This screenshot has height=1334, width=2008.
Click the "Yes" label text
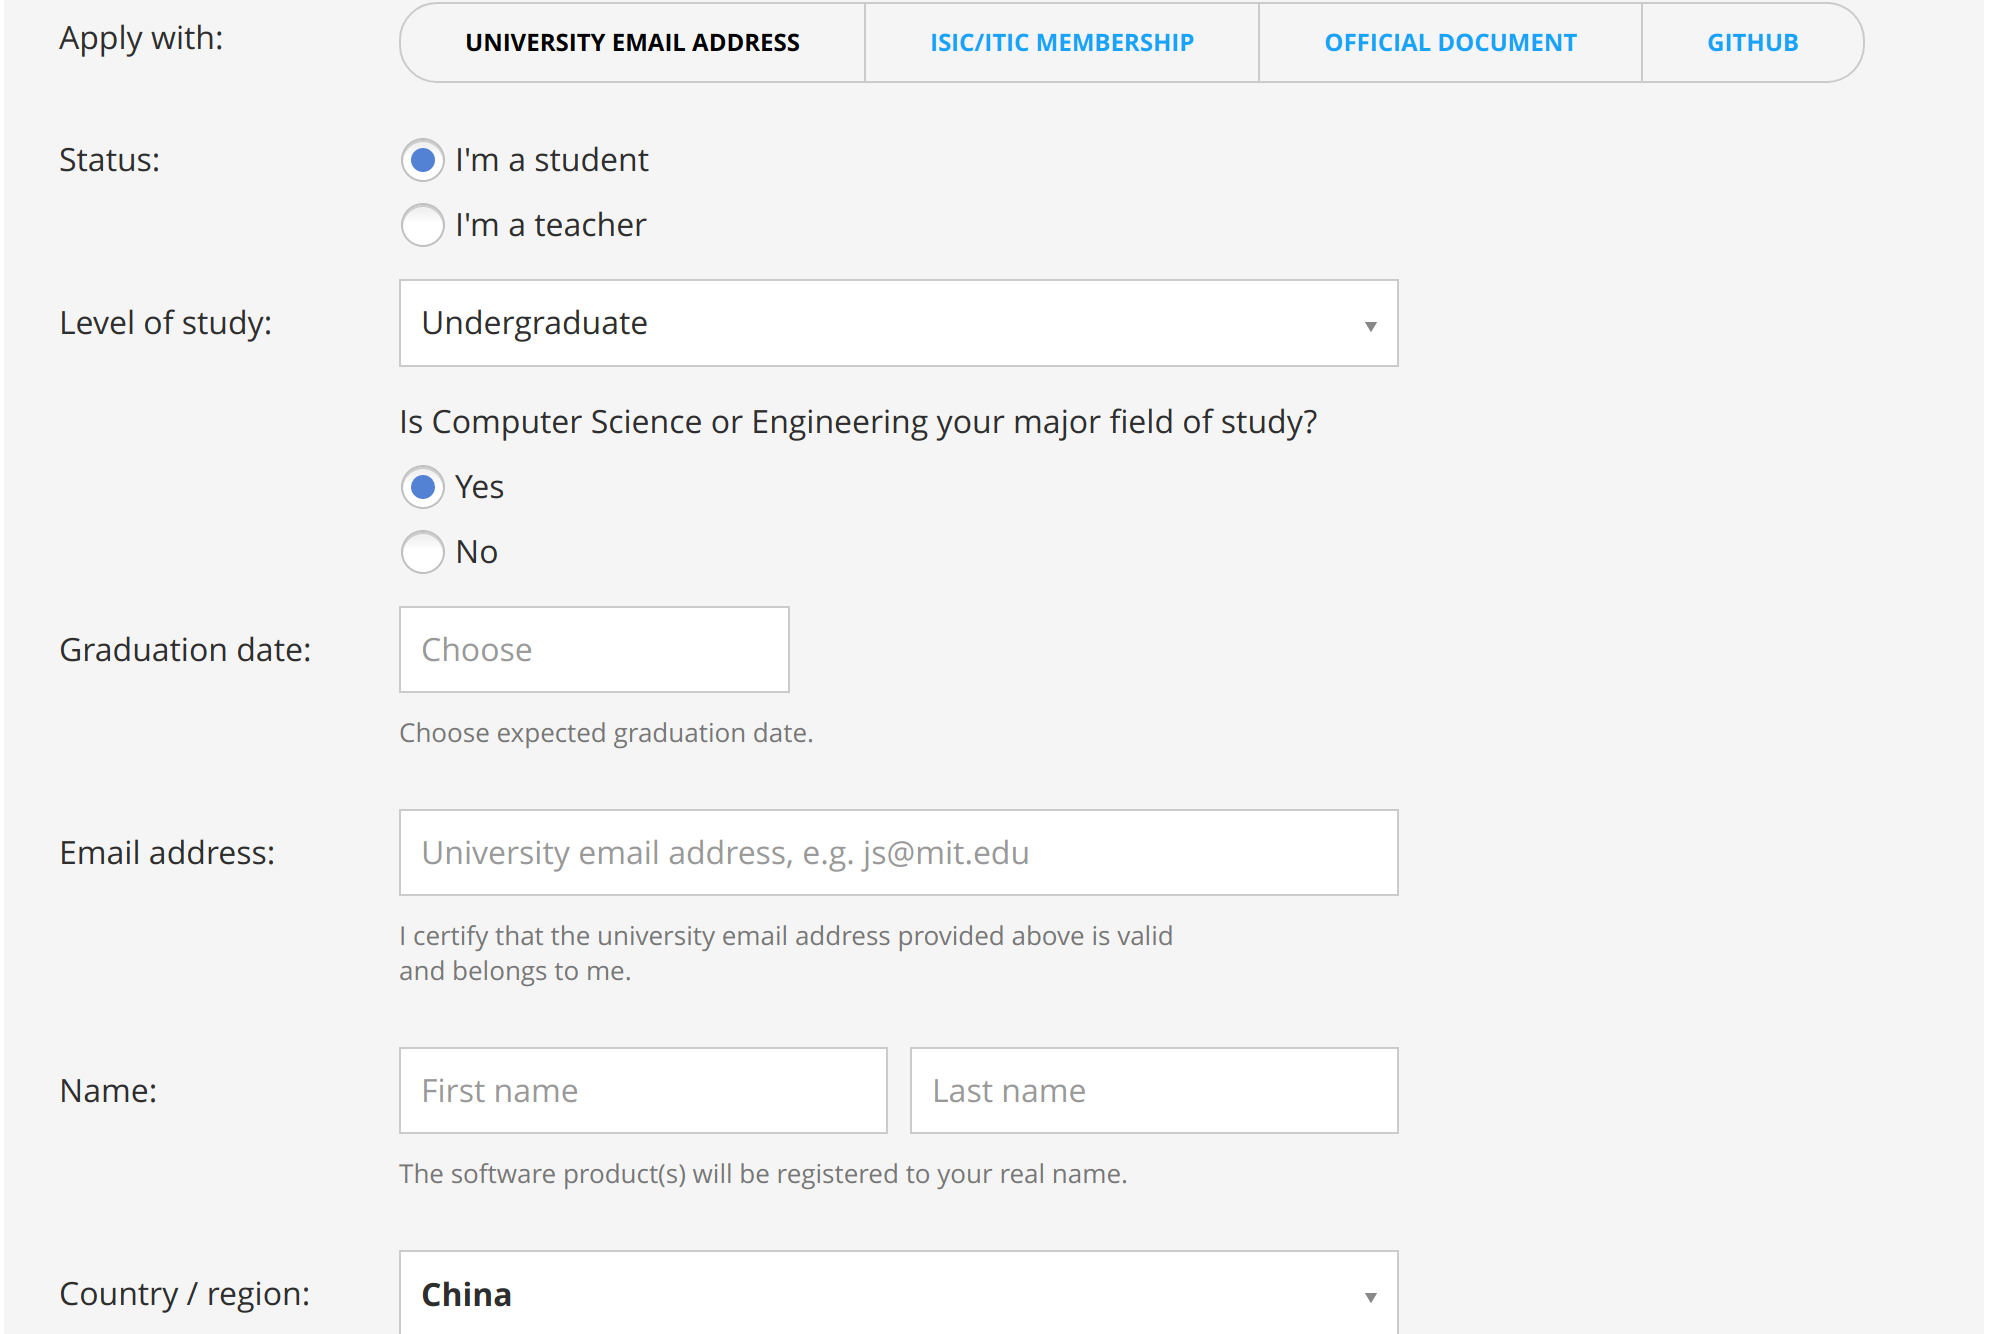[x=479, y=487]
